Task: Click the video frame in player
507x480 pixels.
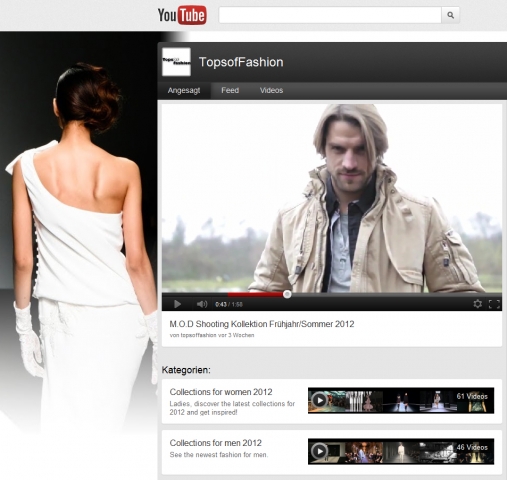Action: point(332,198)
